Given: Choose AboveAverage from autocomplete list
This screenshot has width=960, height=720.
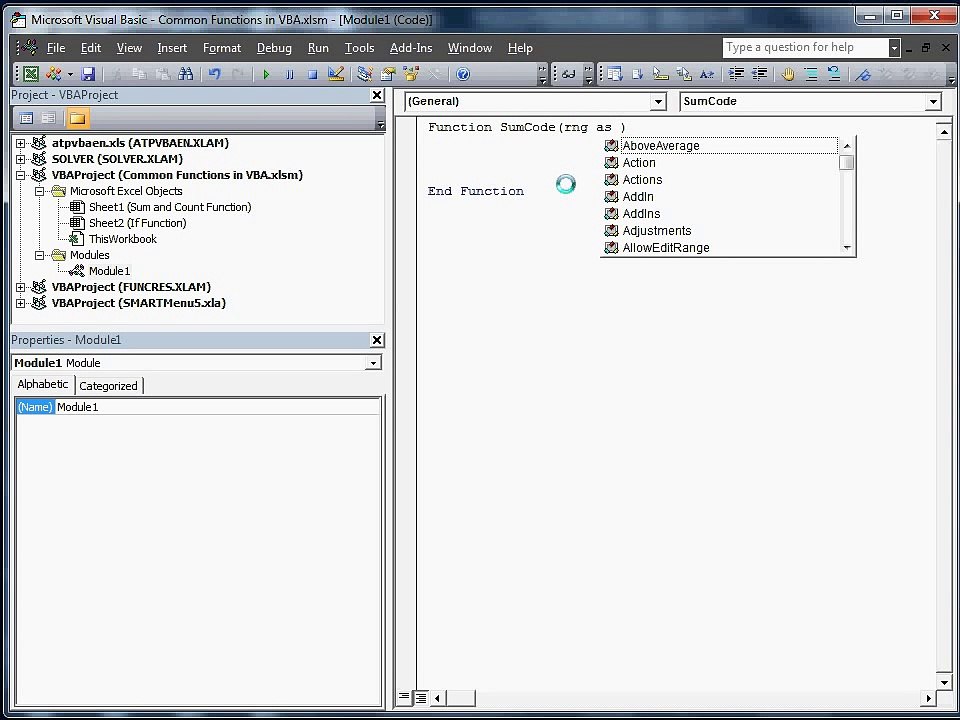Looking at the screenshot, I should click(721, 146).
